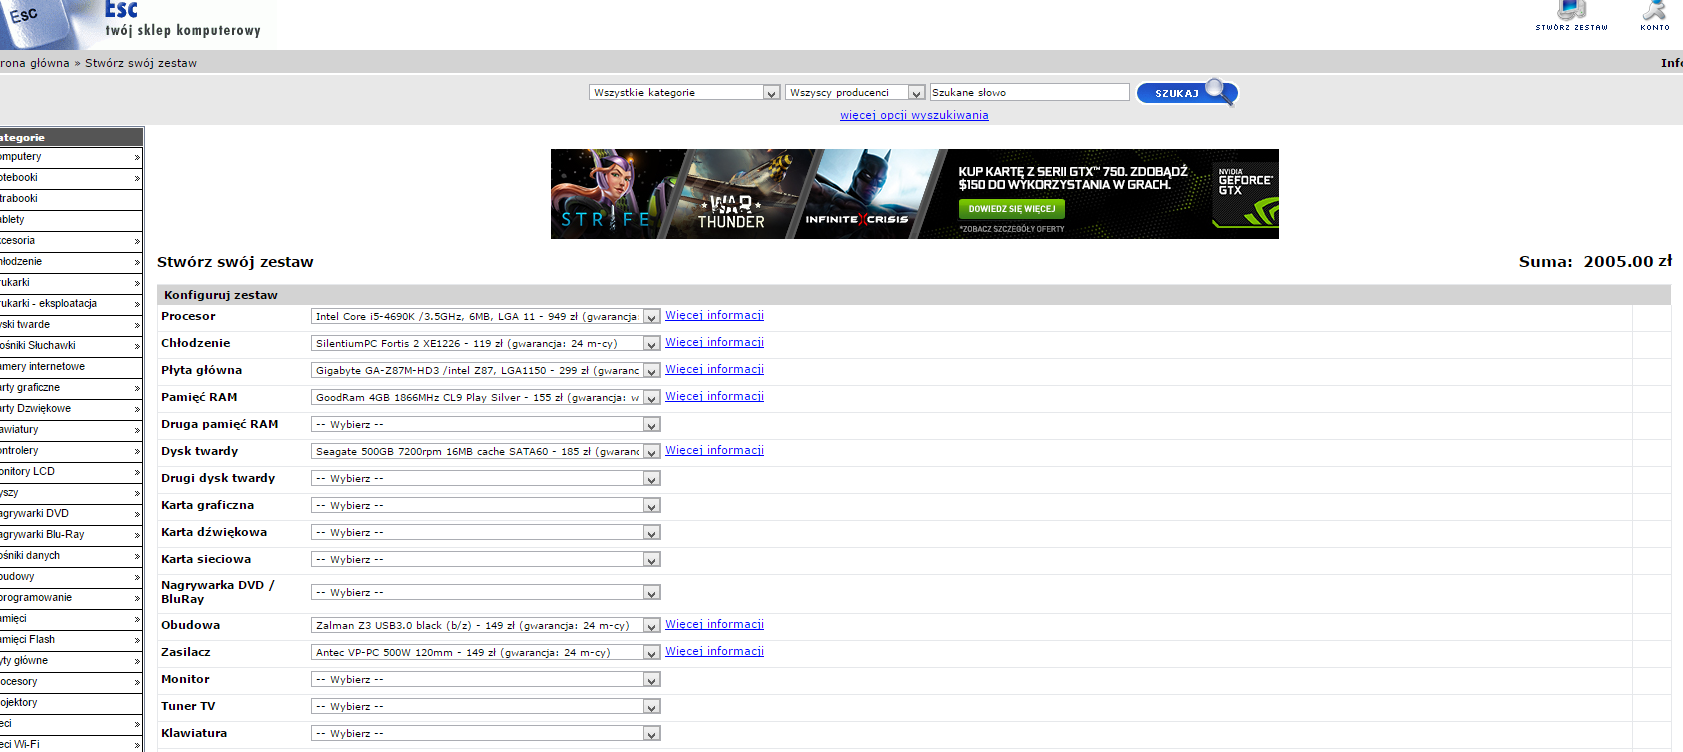This screenshot has width=1683, height=752.
Task: Open 'więcej opcji wyszukiwania' link
Action: [x=914, y=115]
